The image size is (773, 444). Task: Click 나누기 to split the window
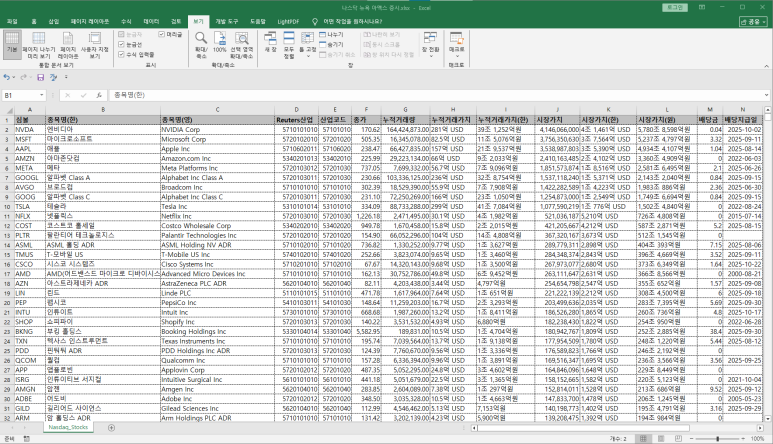(331, 34)
